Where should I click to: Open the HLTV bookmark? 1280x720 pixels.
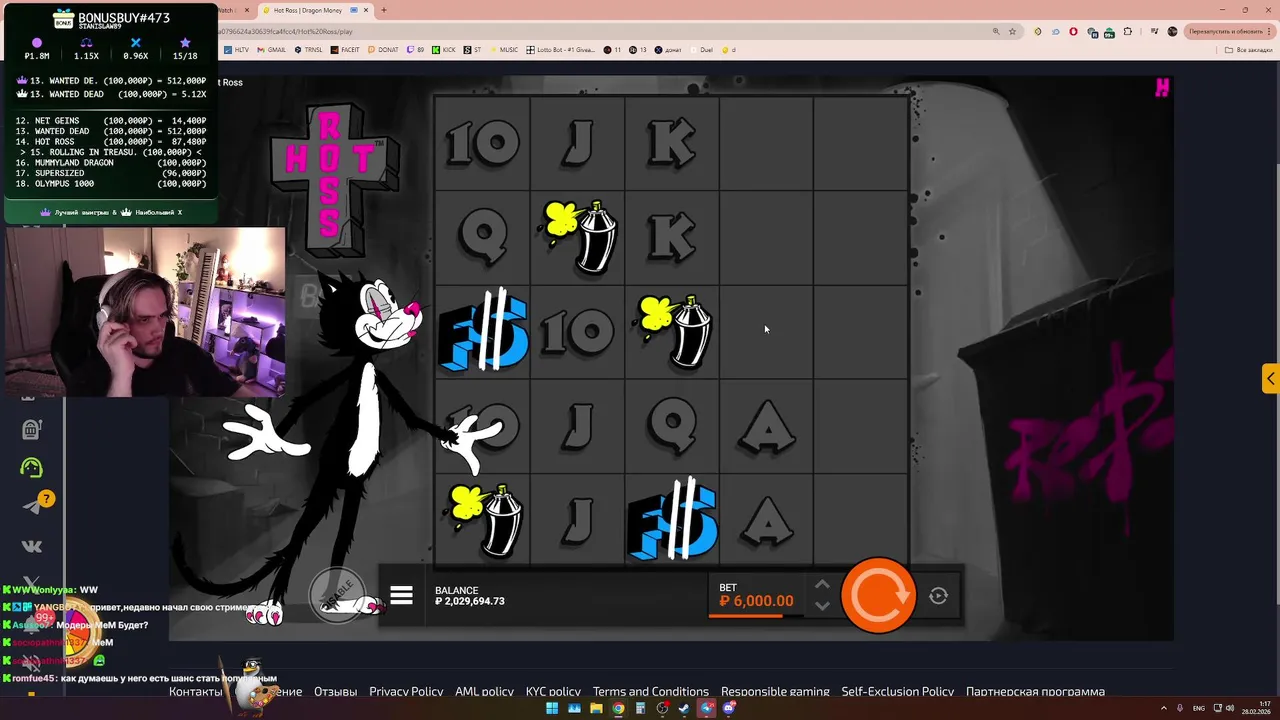click(x=237, y=50)
